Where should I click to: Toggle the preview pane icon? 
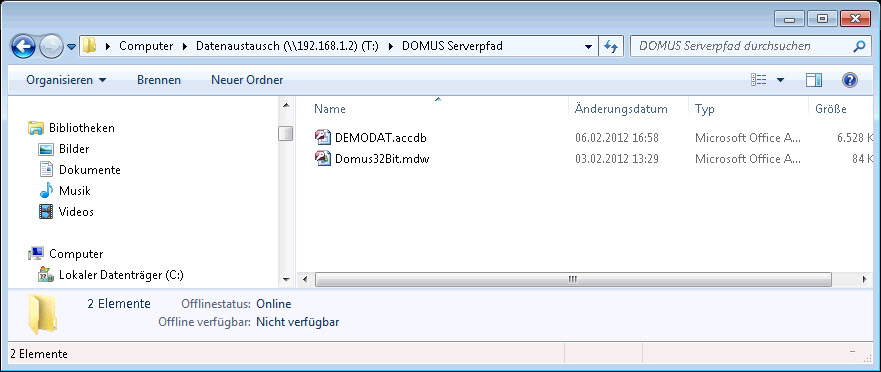[x=814, y=80]
